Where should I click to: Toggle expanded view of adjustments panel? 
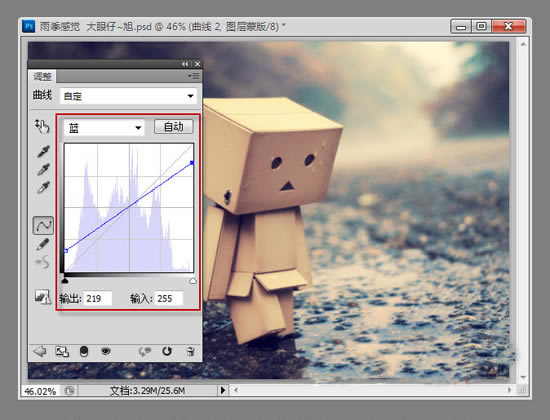(x=62, y=351)
